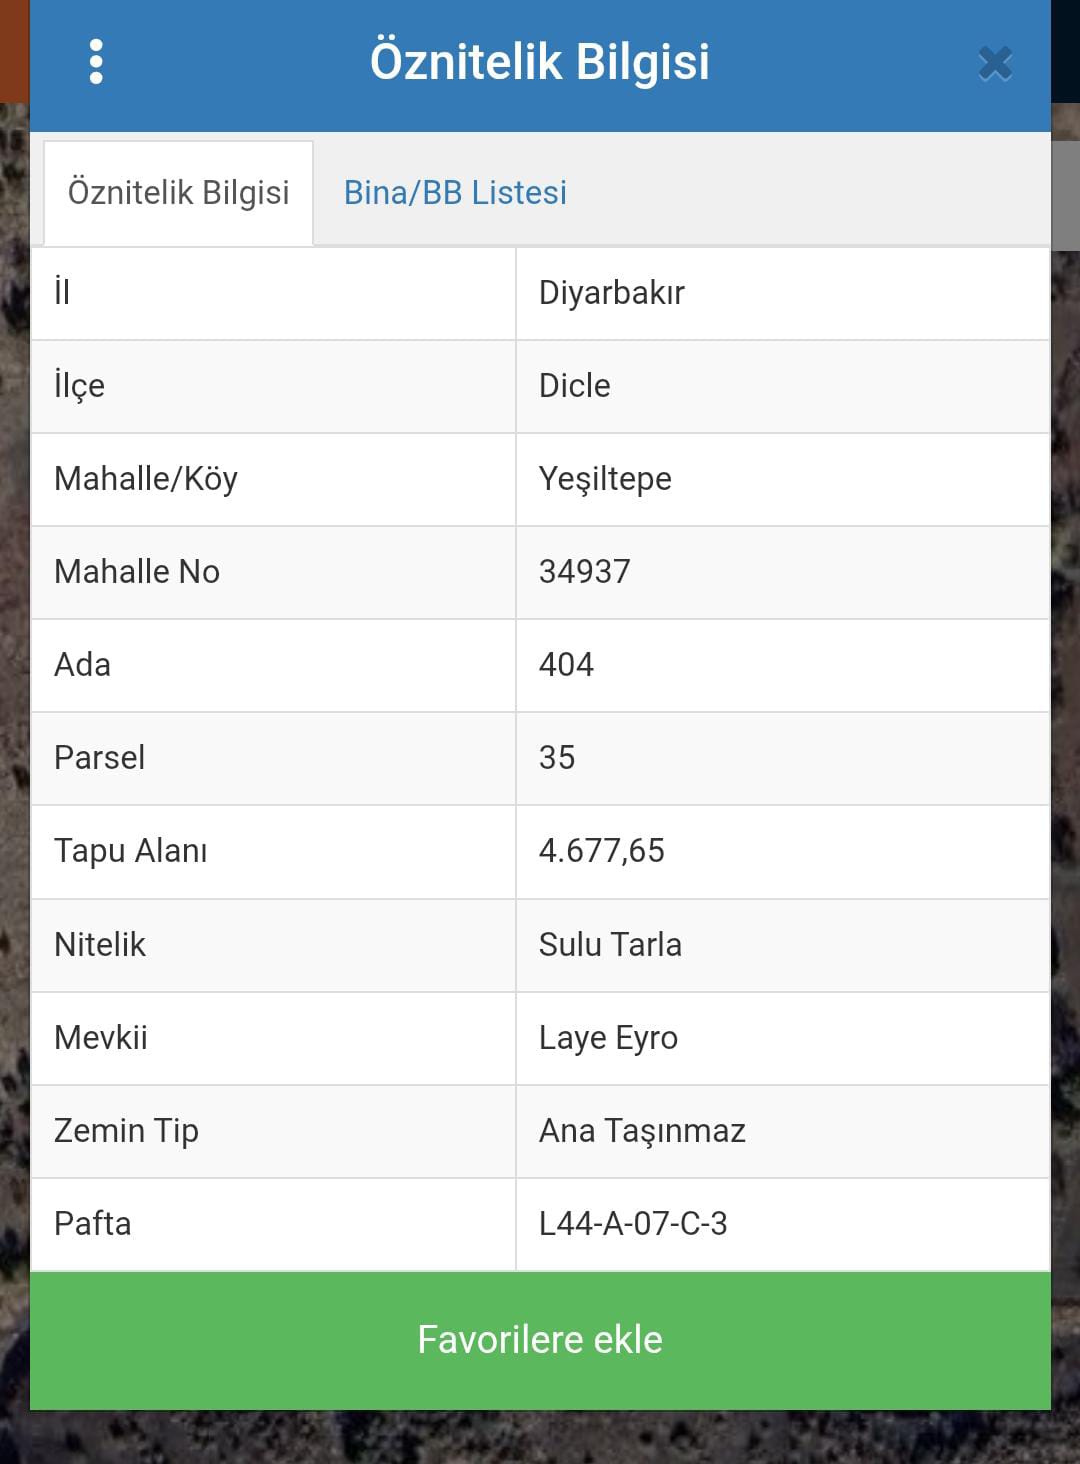Click the Favorilere ekle button
The height and width of the screenshot is (1464, 1080).
(x=540, y=1340)
